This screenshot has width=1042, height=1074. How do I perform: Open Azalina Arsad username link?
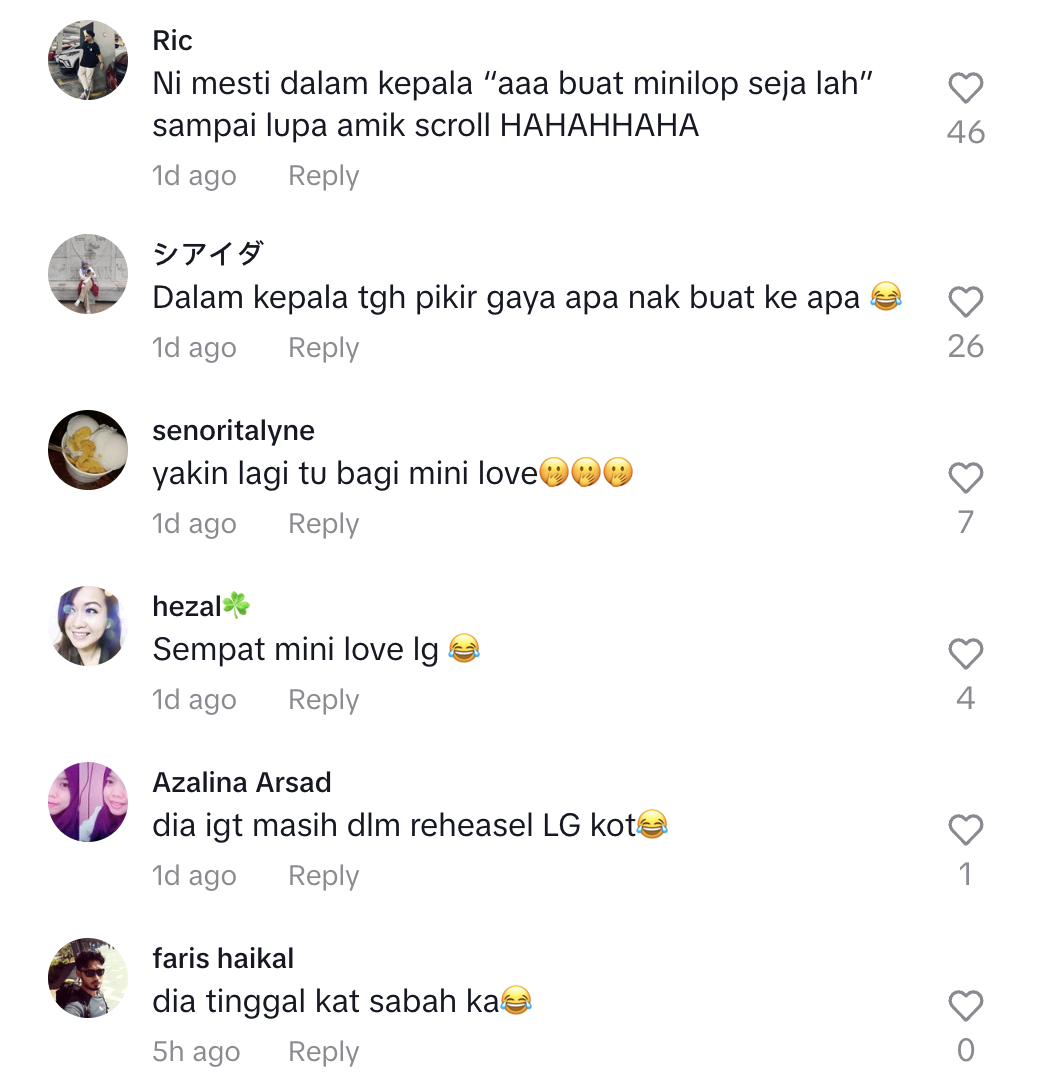(x=242, y=782)
